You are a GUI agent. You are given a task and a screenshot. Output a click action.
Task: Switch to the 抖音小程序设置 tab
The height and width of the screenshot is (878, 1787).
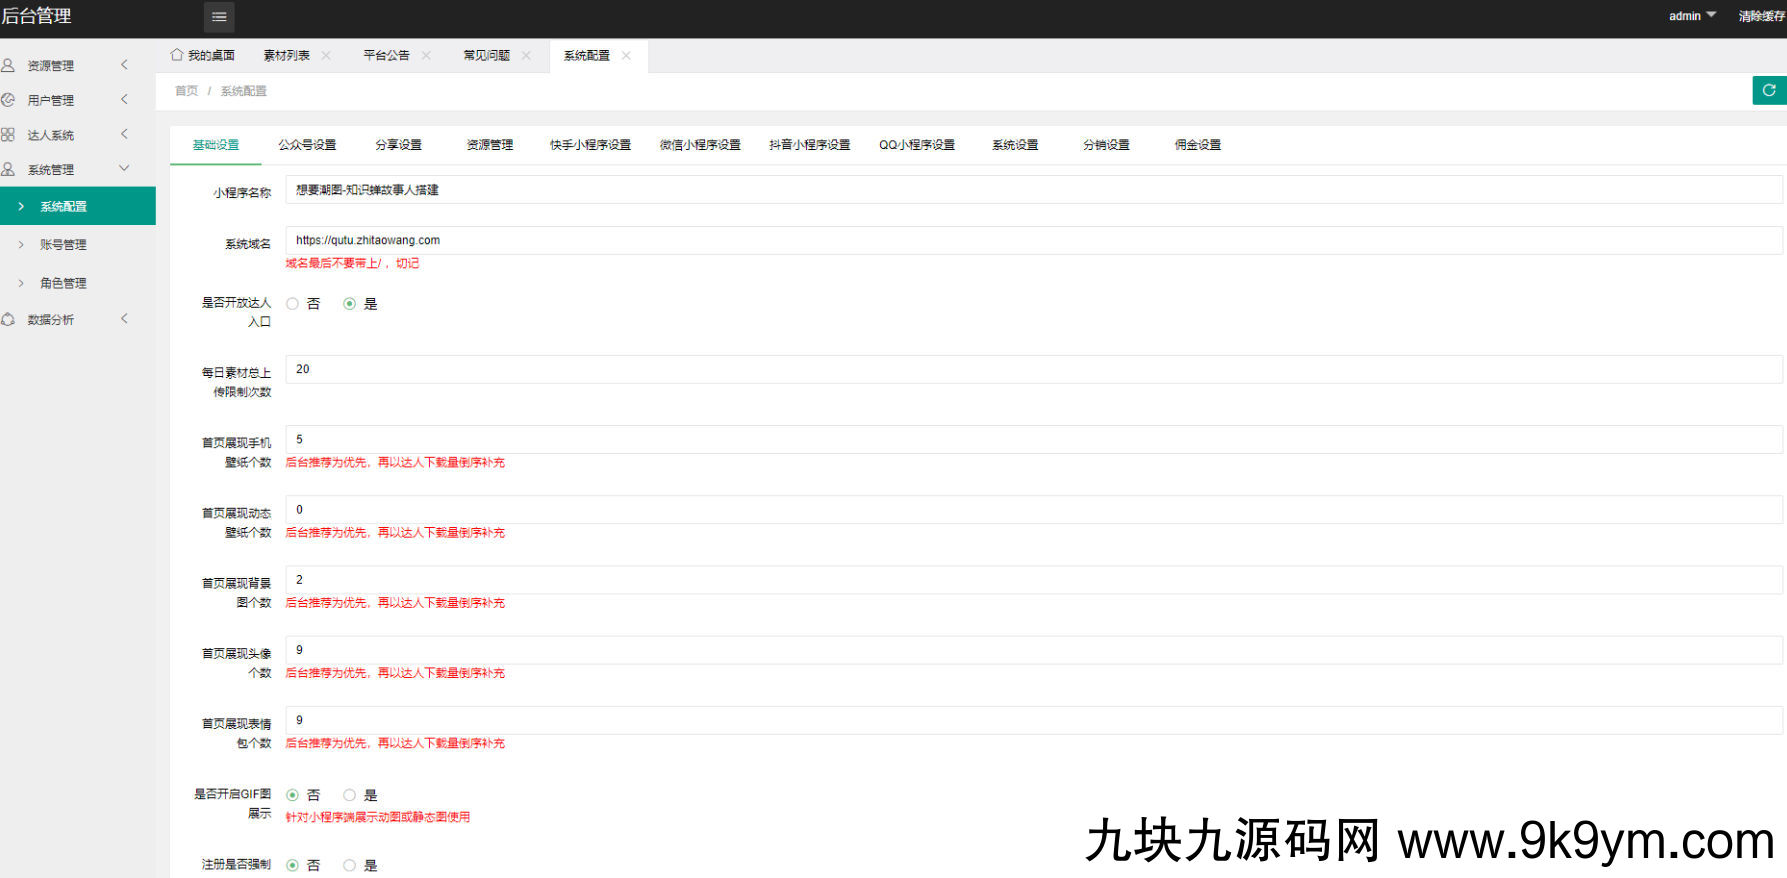810,145
